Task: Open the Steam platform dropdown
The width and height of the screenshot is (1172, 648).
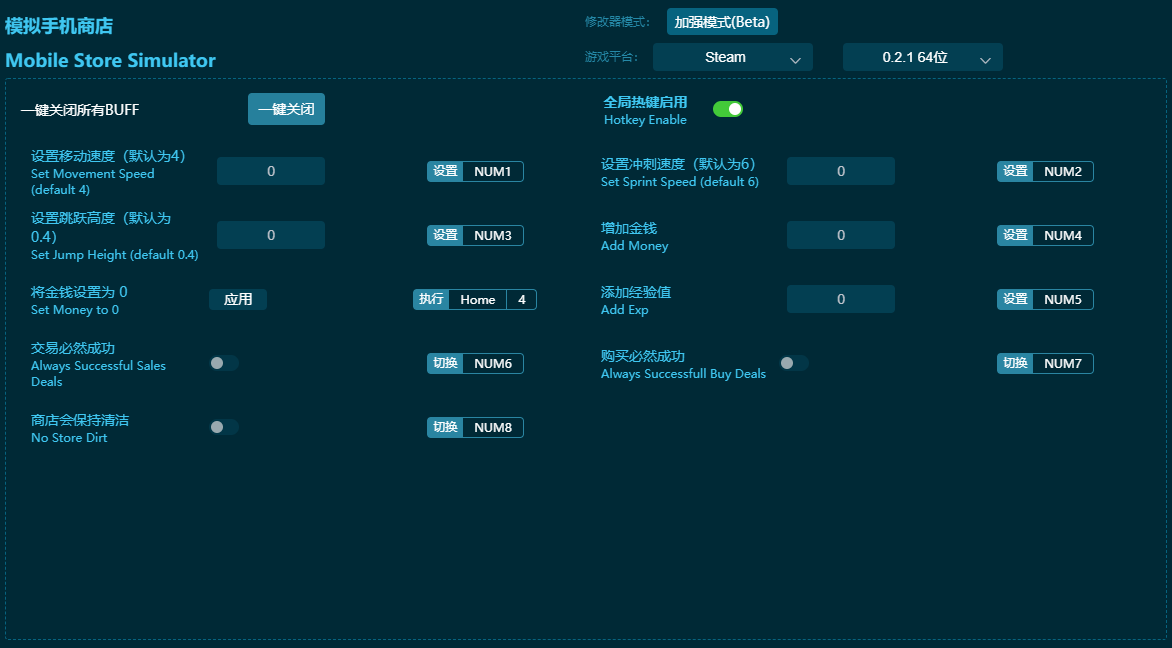Action: [732, 58]
